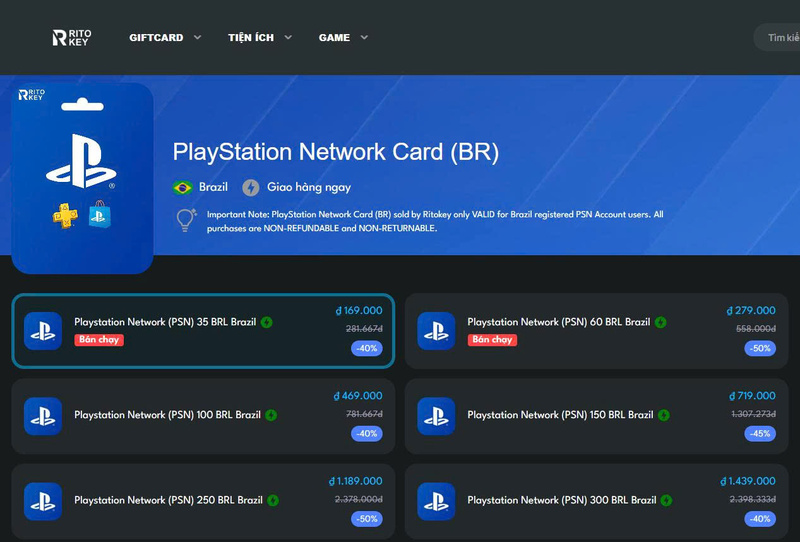Select the PSN 35 BRL Brazil card

click(203, 331)
